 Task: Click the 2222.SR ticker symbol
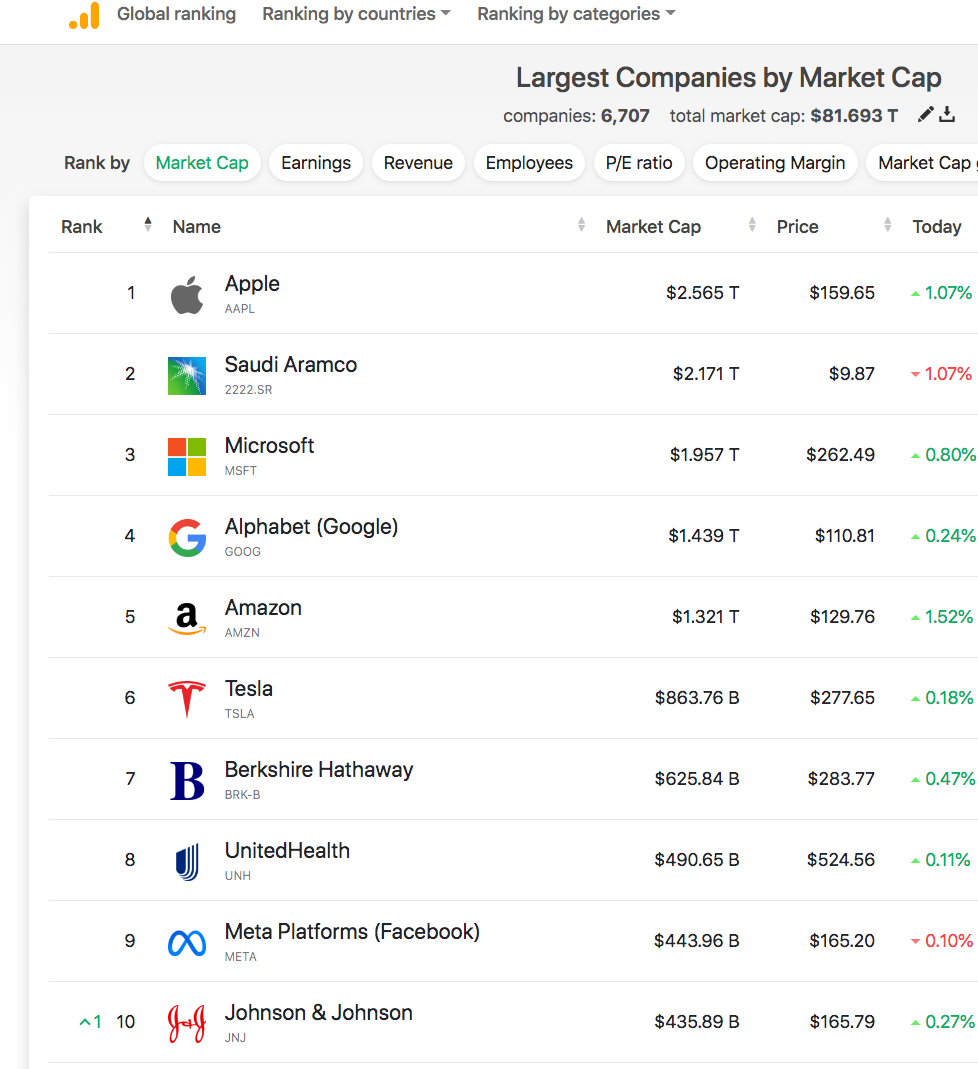click(248, 390)
